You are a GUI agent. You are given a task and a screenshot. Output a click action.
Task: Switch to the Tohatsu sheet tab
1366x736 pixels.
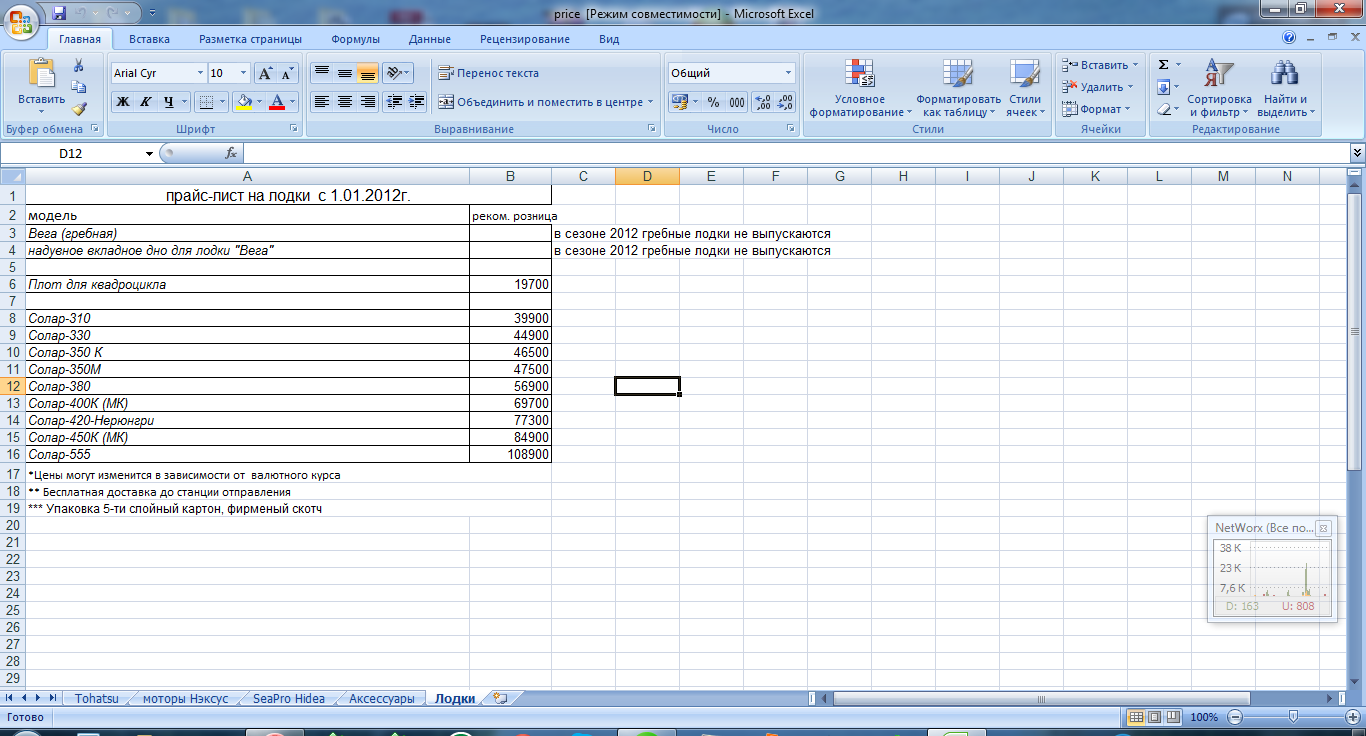(96, 699)
